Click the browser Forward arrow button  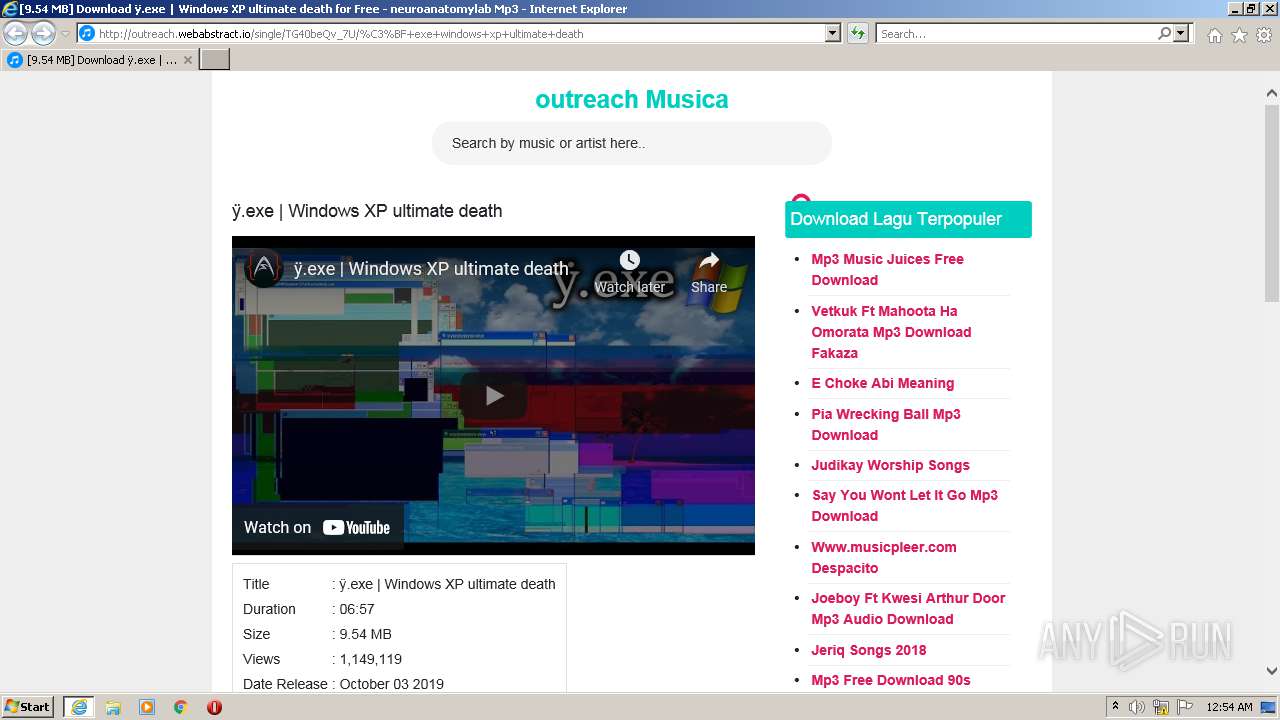(43, 34)
